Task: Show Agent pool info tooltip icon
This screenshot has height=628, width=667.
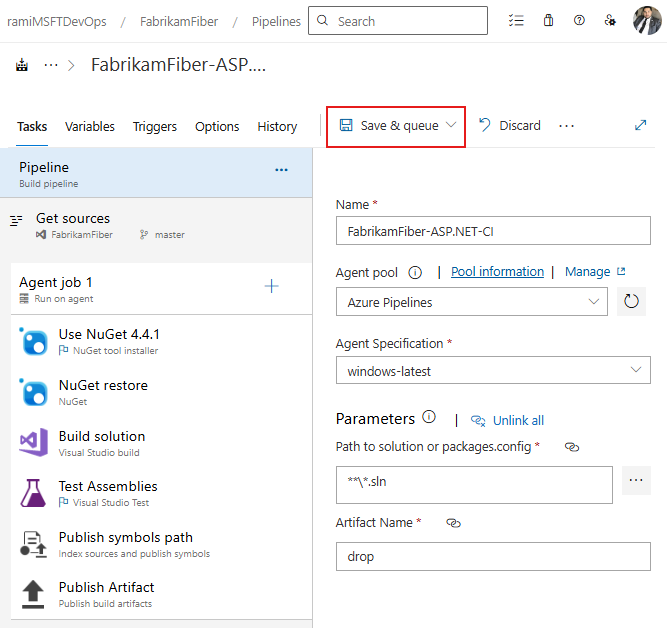Action: click(415, 272)
